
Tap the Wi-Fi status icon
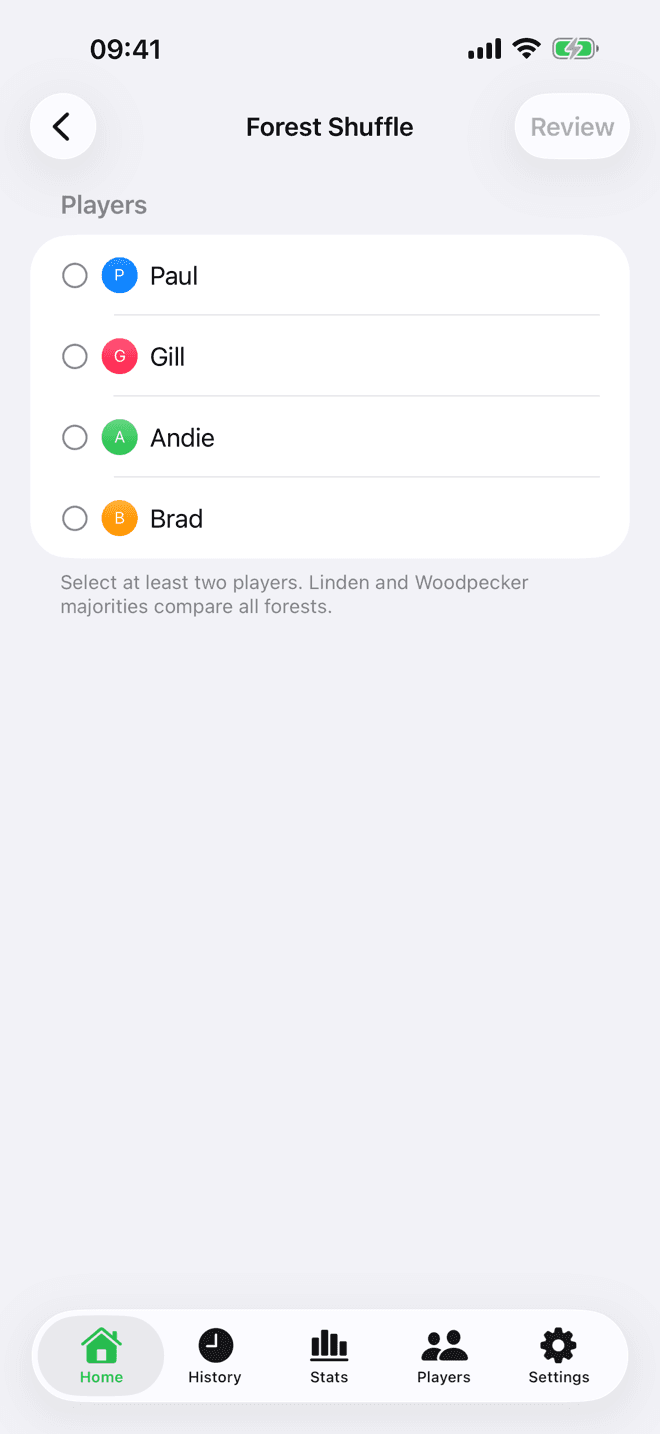click(526, 48)
